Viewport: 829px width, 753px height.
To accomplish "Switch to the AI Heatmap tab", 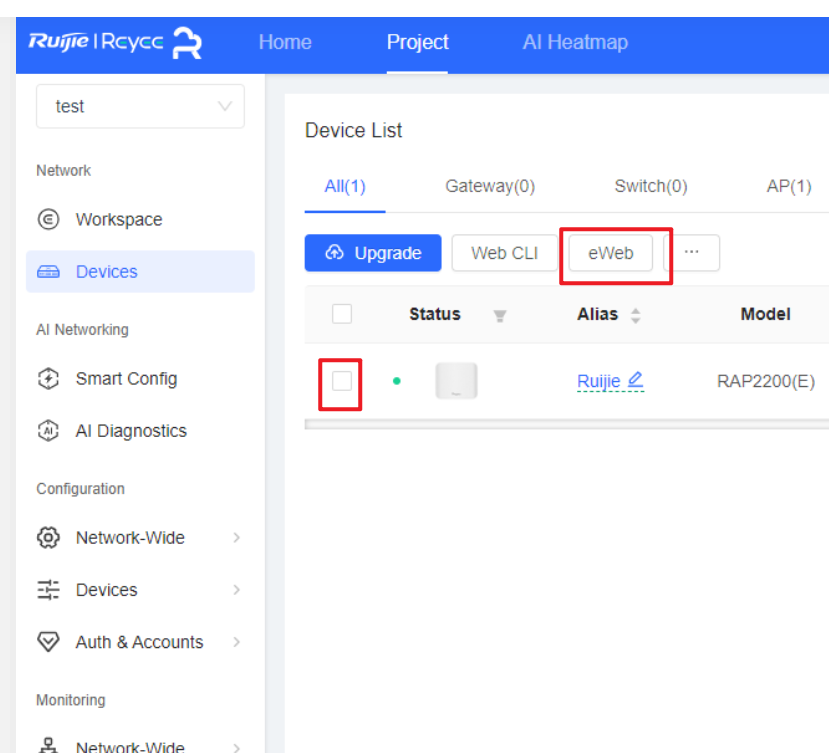I will 575,42.
